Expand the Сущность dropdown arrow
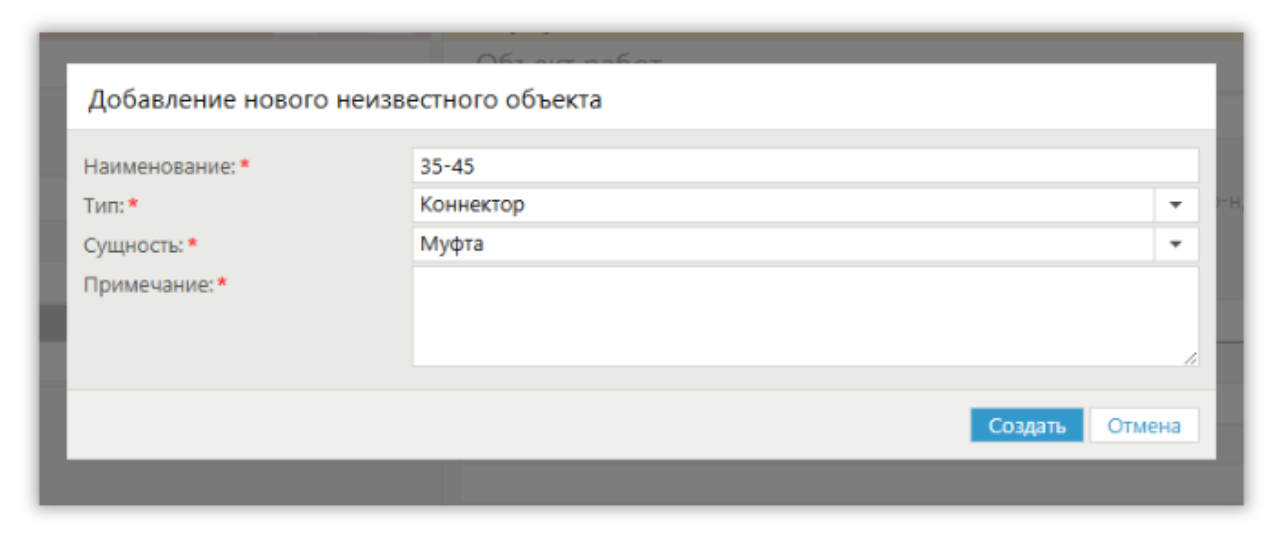Image resolution: width=1284 pixels, height=541 pixels. (1176, 243)
